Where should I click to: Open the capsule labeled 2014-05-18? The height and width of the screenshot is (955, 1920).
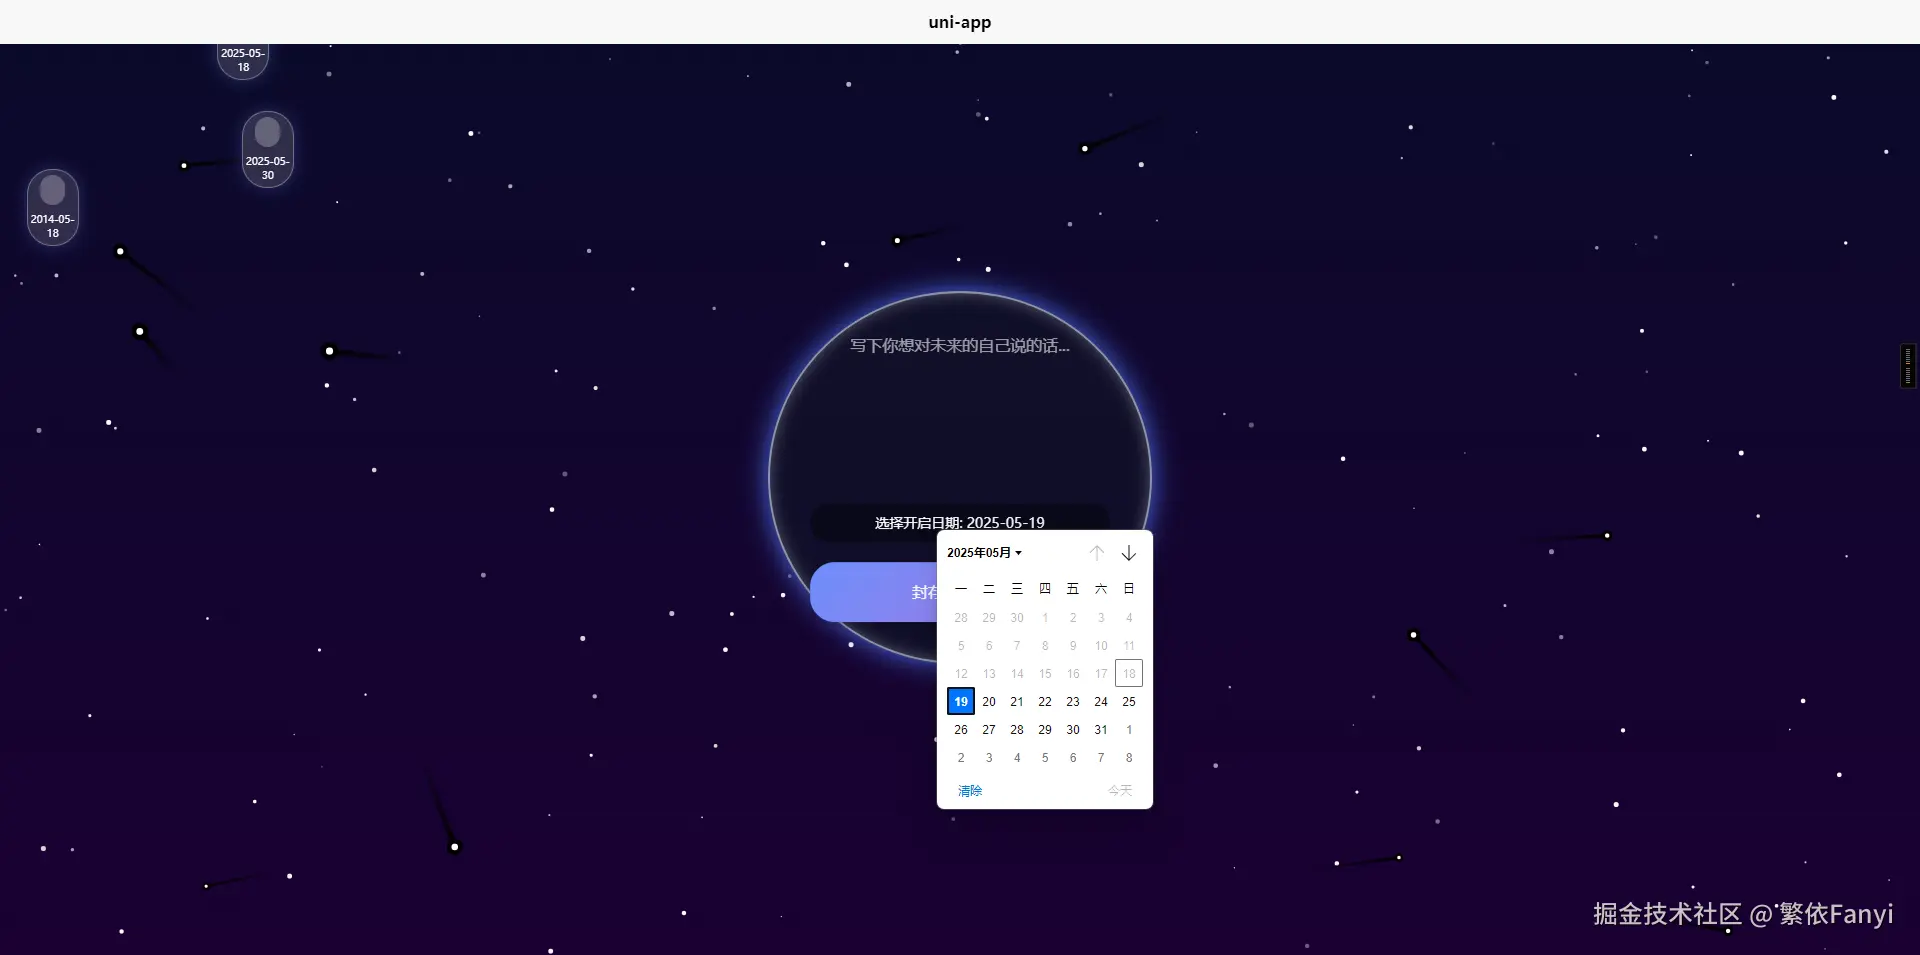pos(53,207)
